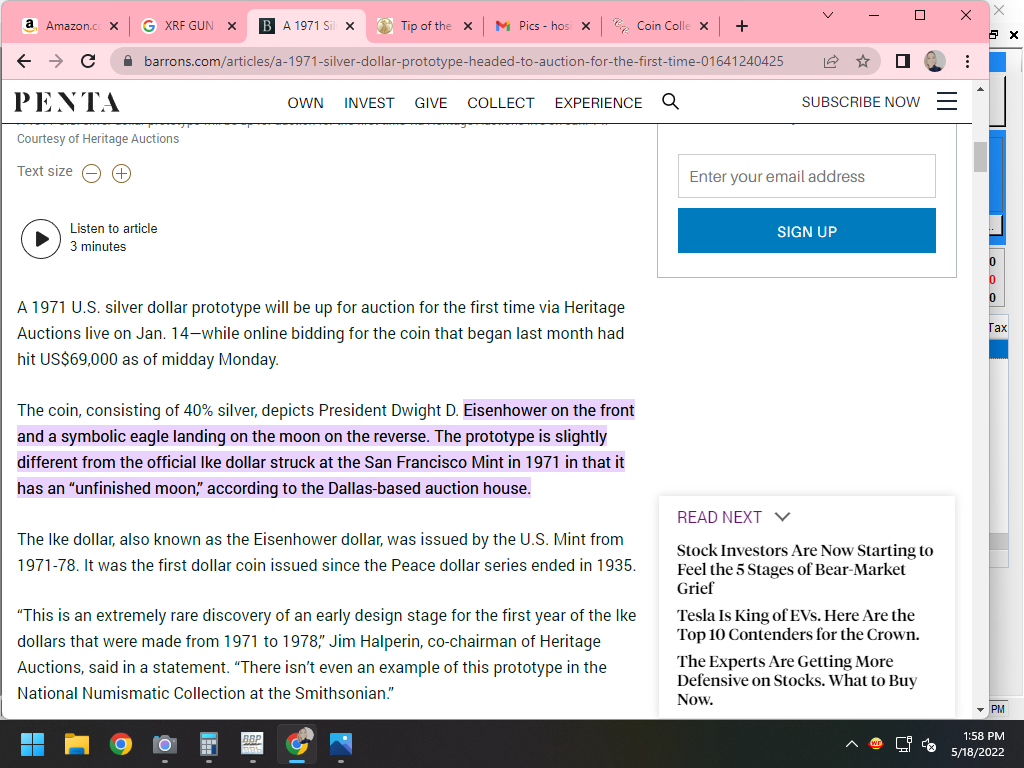
Task: Show hidden system tray icons
Action: (852, 744)
